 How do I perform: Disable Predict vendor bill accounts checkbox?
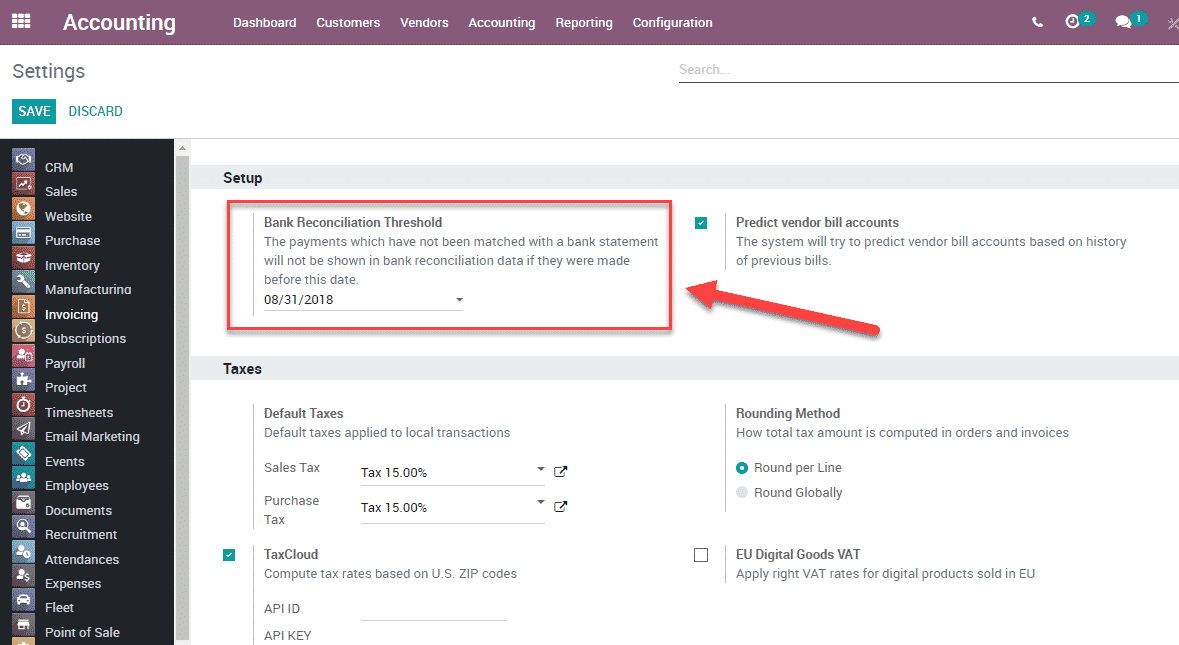(x=701, y=223)
